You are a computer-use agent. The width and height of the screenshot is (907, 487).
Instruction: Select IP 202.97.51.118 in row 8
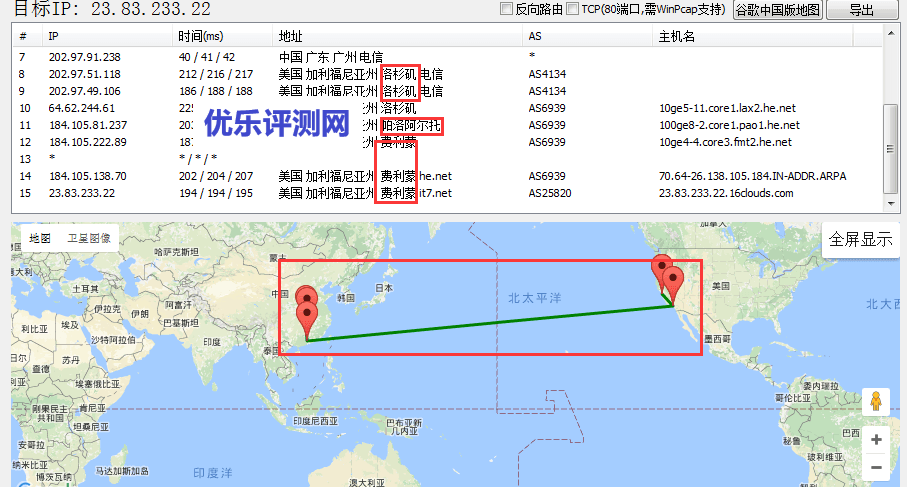[x=84, y=74]
